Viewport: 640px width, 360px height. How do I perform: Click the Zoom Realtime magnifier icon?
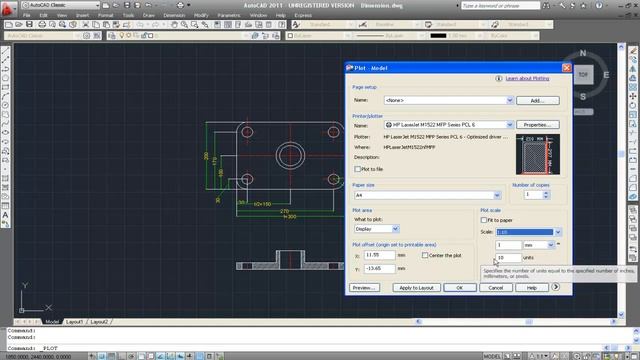pyautogui.click(x=184, y=25)
